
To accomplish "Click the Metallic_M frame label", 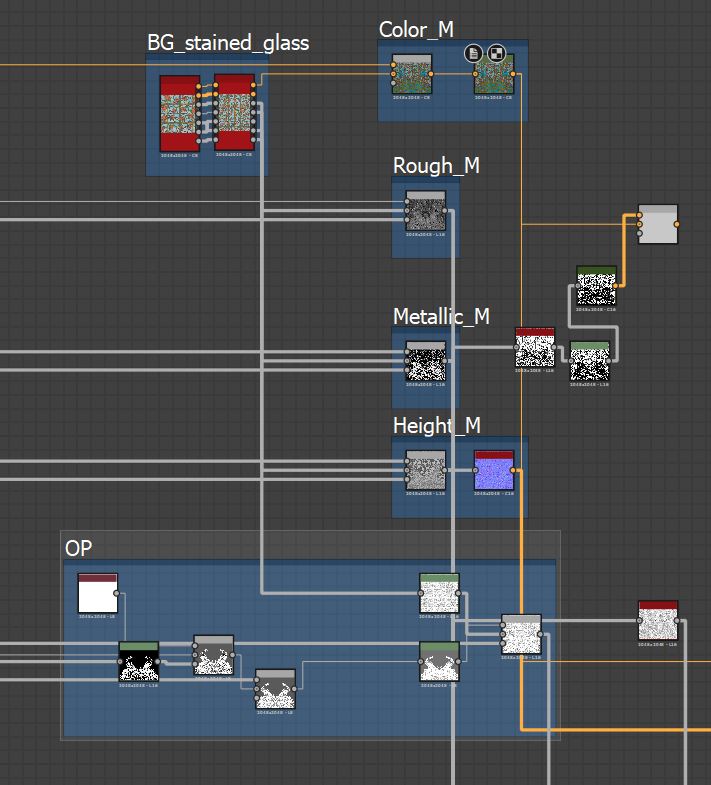I will click(x=441, y=317).
